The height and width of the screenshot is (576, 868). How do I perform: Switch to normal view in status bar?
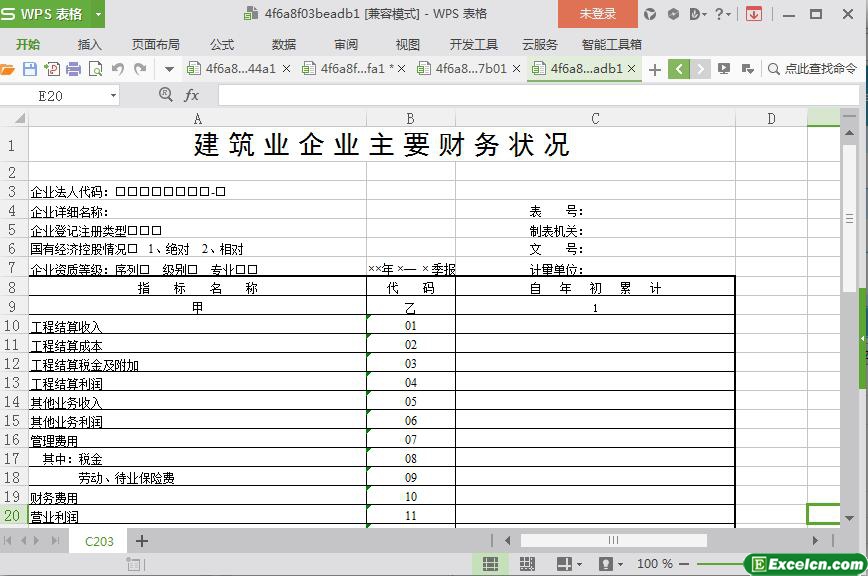(x=490, y=564)
